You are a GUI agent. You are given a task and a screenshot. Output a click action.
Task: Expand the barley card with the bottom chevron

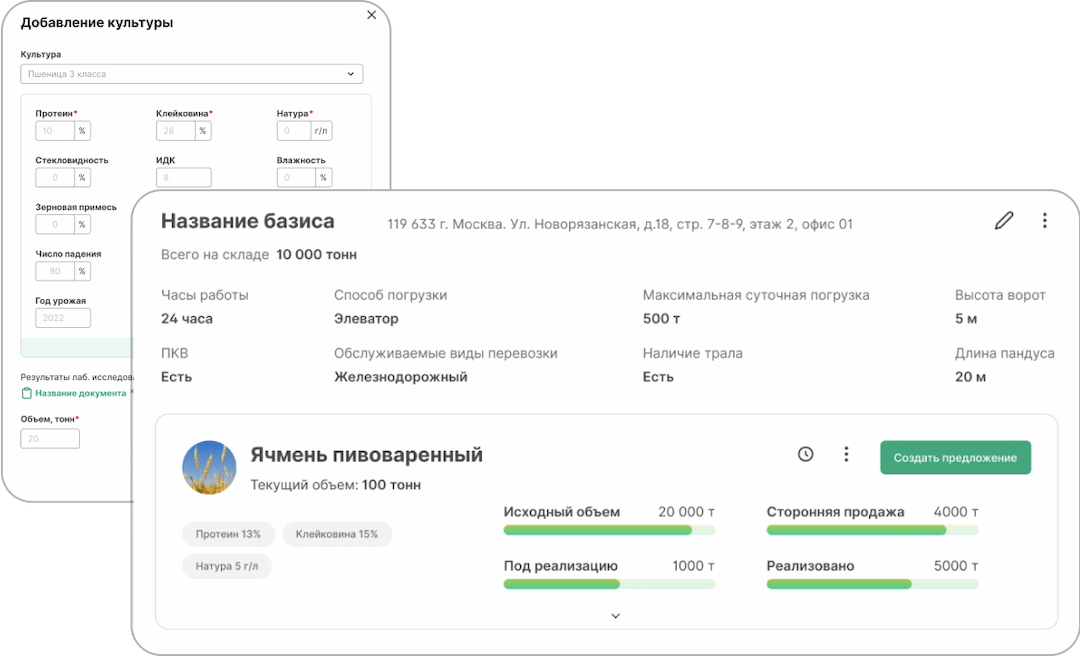click(615, 616)
